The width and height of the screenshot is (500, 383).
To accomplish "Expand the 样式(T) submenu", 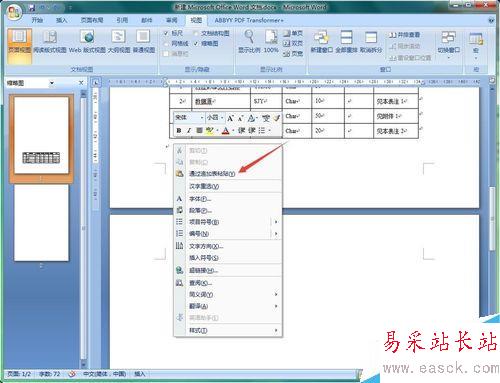I will pyautogui.click(x=228, y=330).
